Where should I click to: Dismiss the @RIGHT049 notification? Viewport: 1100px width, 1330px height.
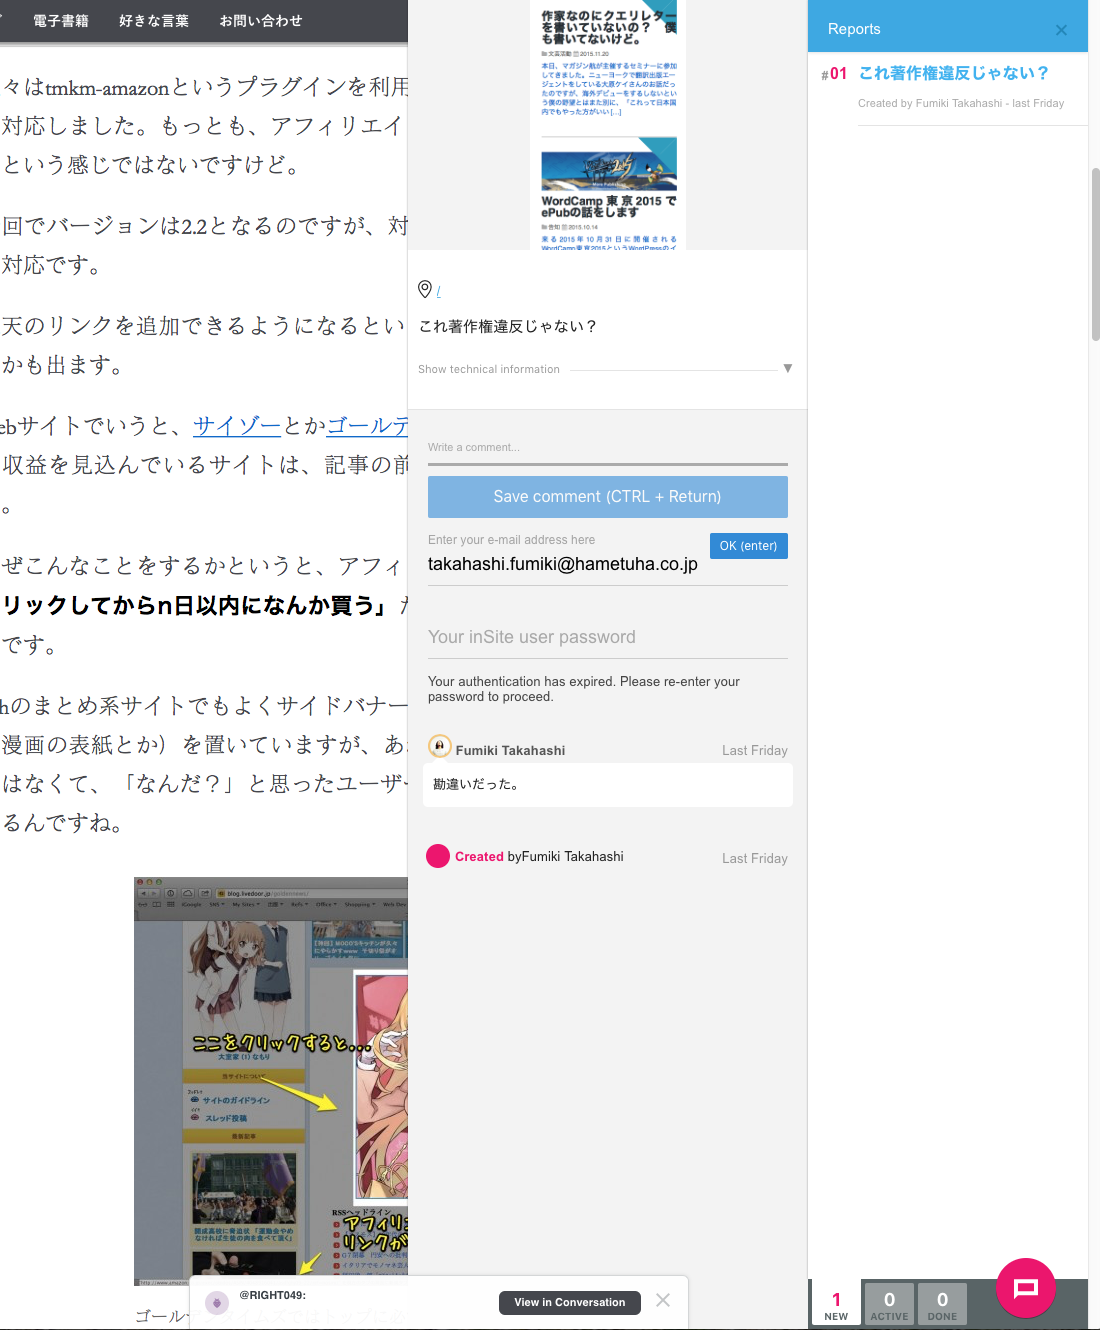tap(663, 1300)
